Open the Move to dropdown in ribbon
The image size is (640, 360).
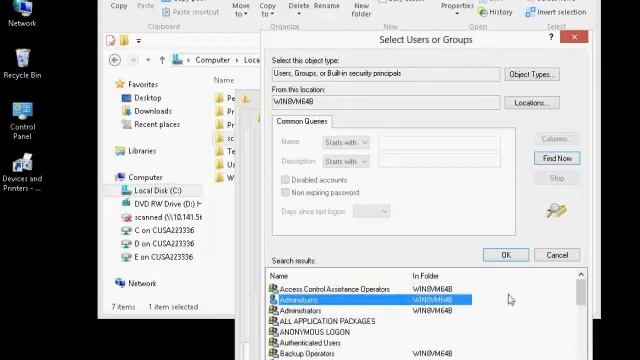240,9
